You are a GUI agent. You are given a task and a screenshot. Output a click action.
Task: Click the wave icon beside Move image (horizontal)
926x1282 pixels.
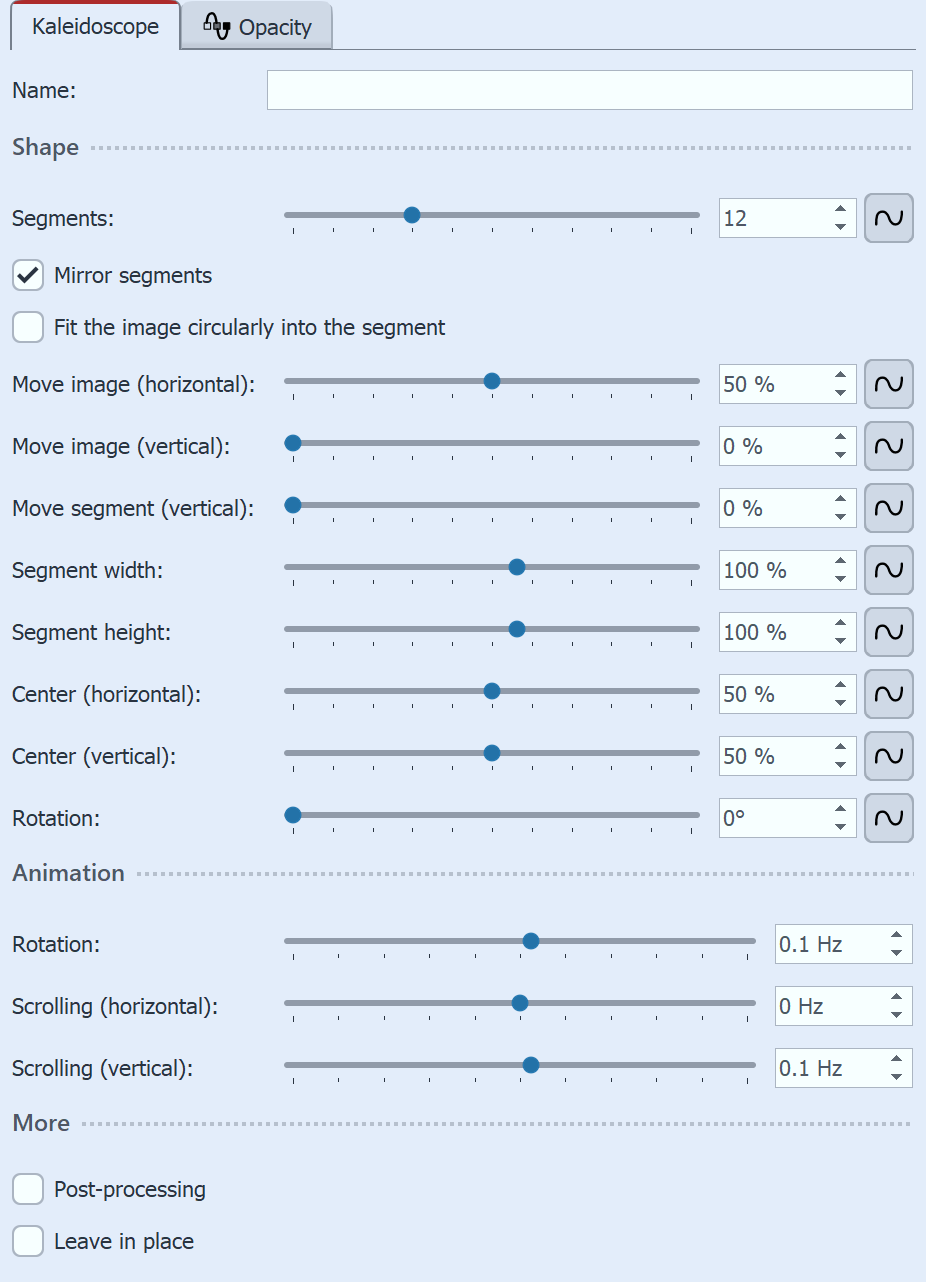[888, 384]
